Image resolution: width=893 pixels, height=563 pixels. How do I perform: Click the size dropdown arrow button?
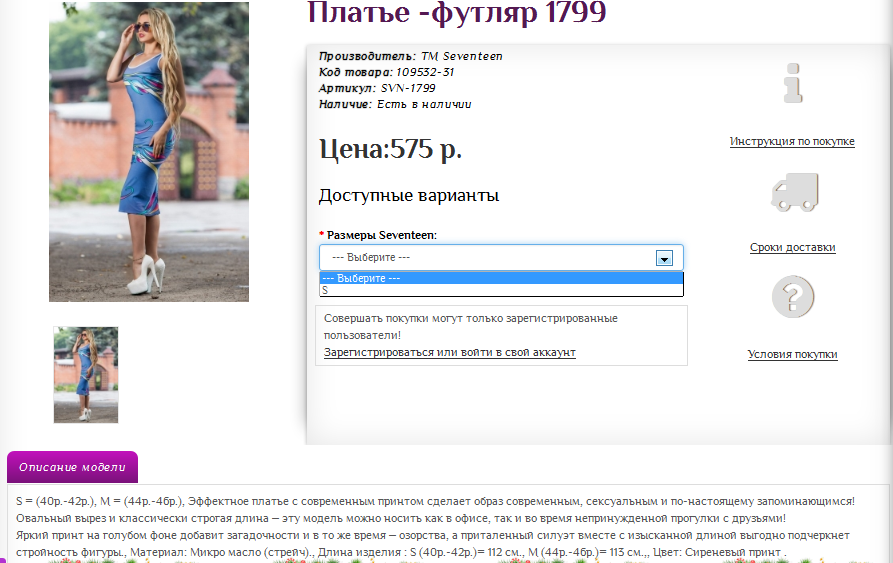coord(664,258)
